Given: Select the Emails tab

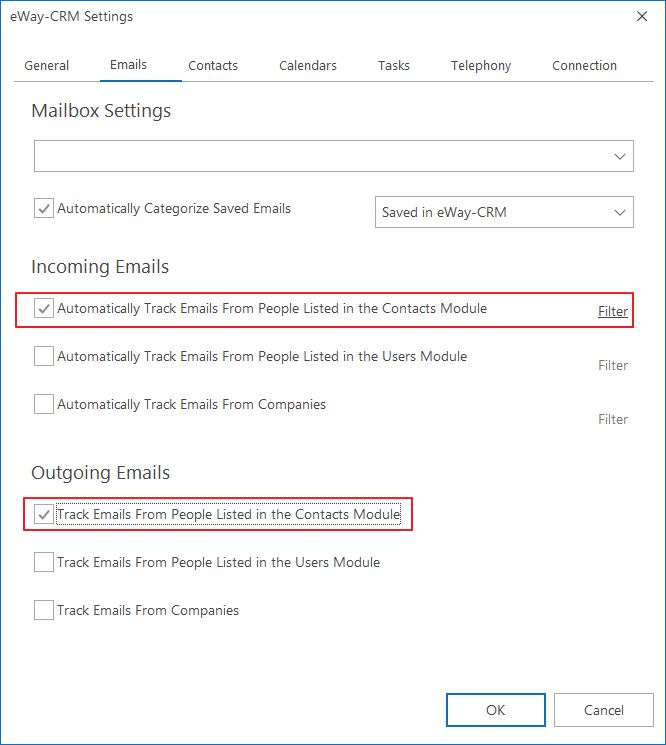Looking at the screenshot, I should click(128, 65).
